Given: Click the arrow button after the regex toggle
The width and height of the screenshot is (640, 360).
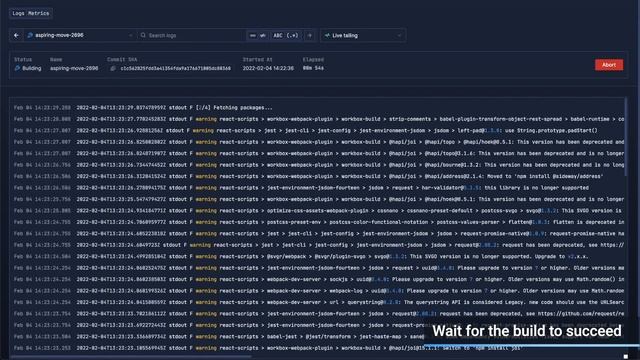Looking at the screenshot, I should pos(310,36).
